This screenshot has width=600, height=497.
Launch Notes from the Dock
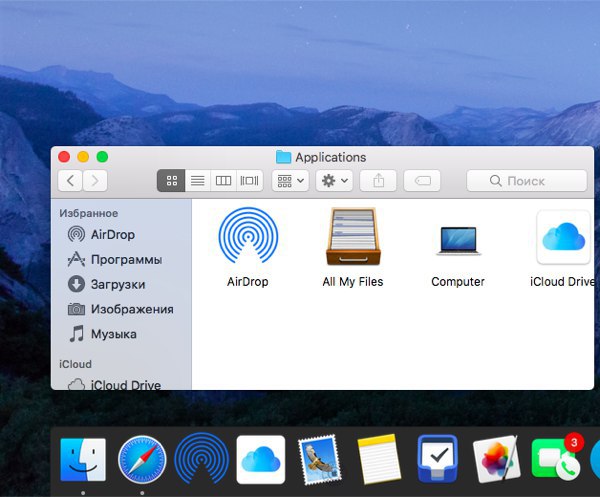pyautogui.click(x=379, y=460)
